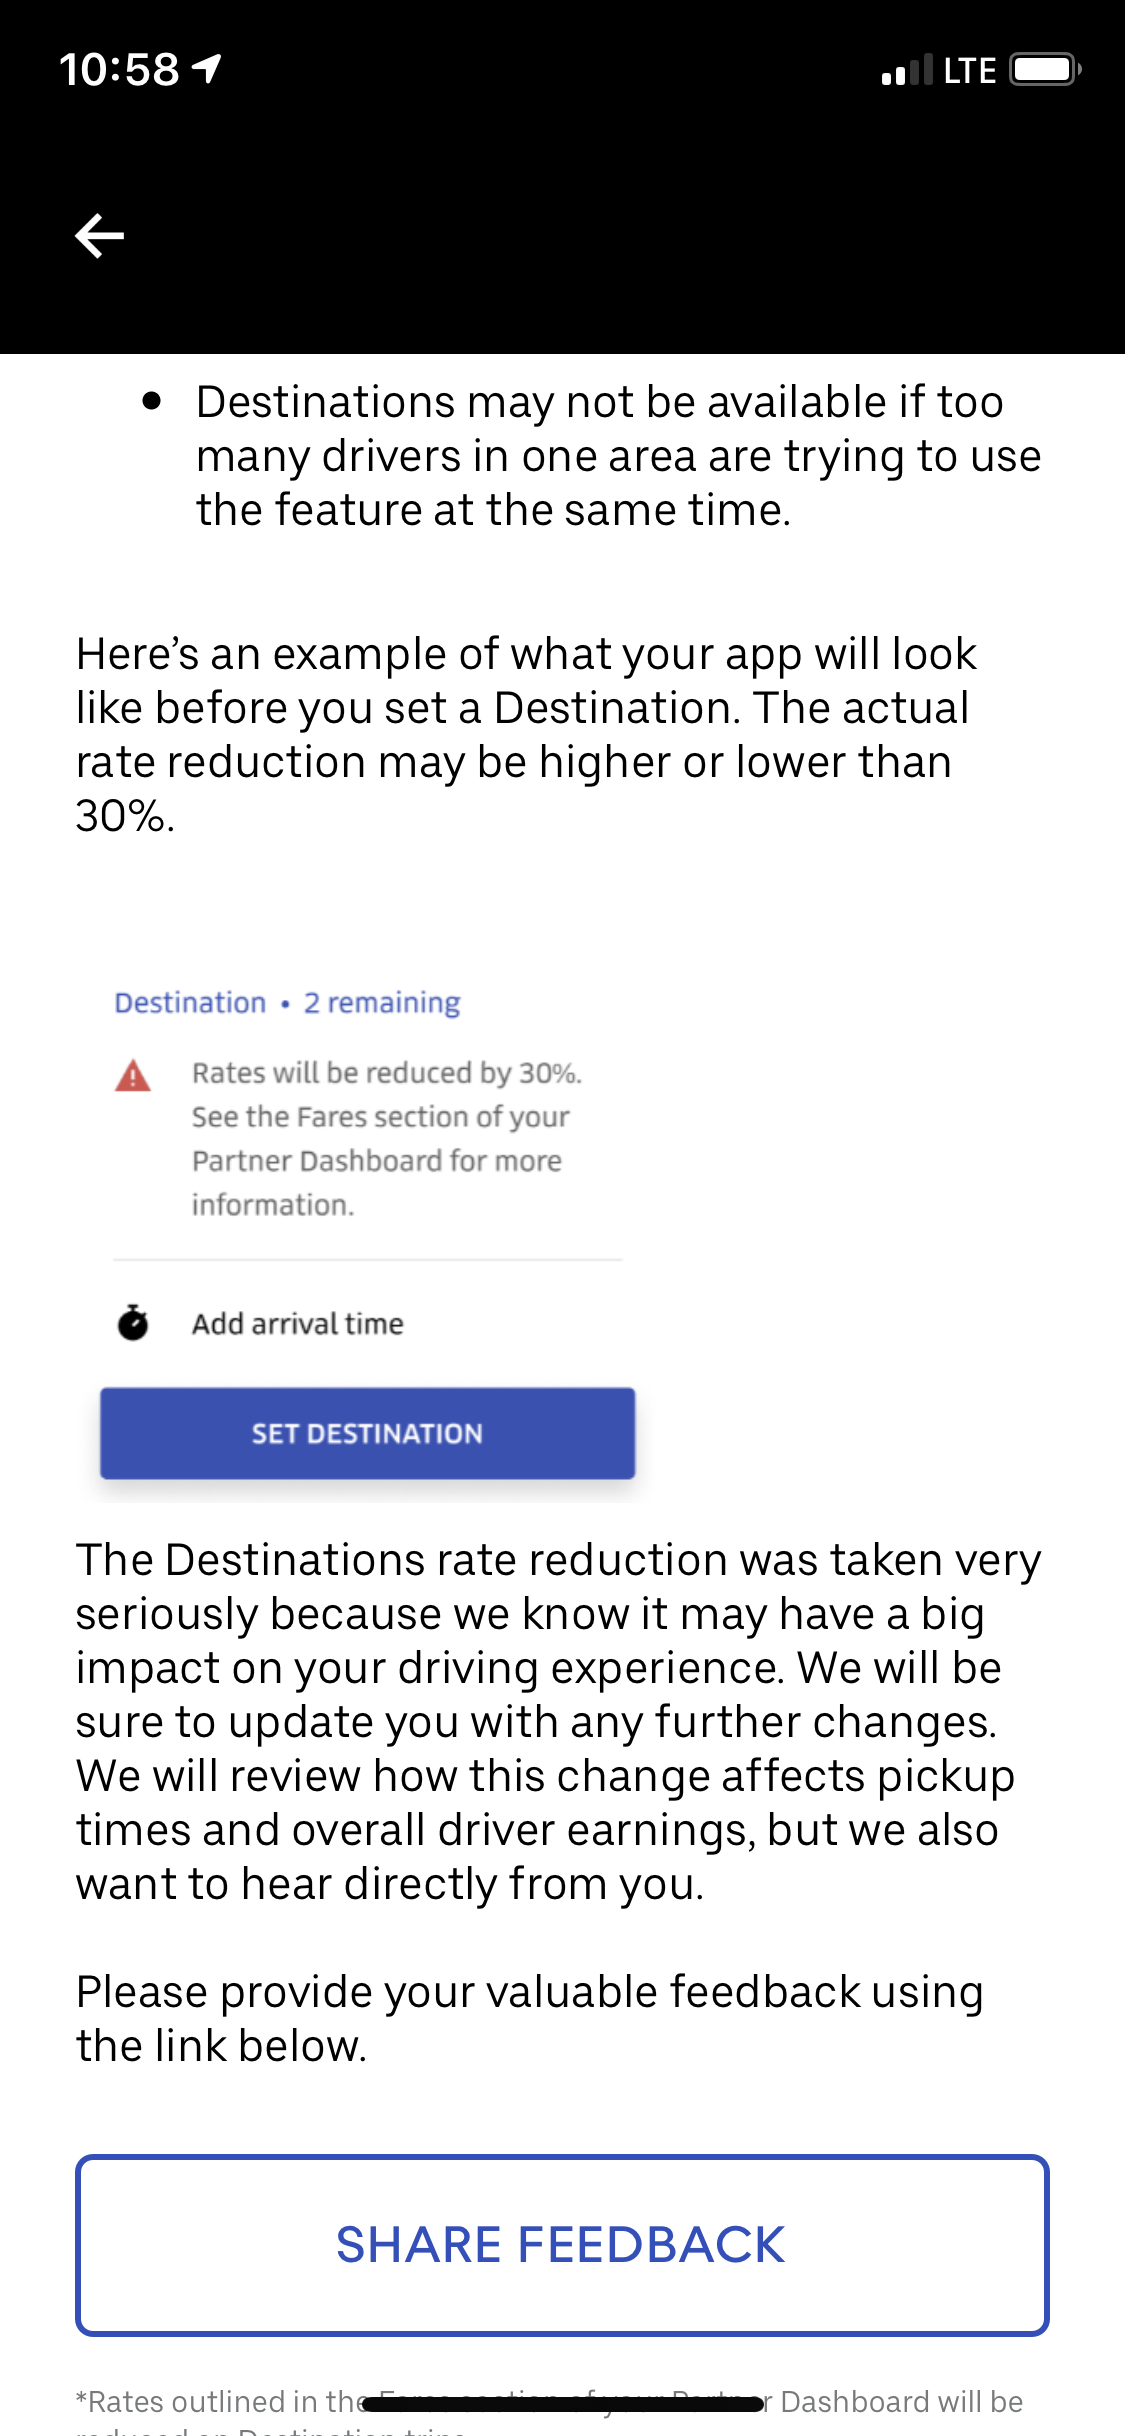Tap the battery indicator icon

pos(1045,70)
